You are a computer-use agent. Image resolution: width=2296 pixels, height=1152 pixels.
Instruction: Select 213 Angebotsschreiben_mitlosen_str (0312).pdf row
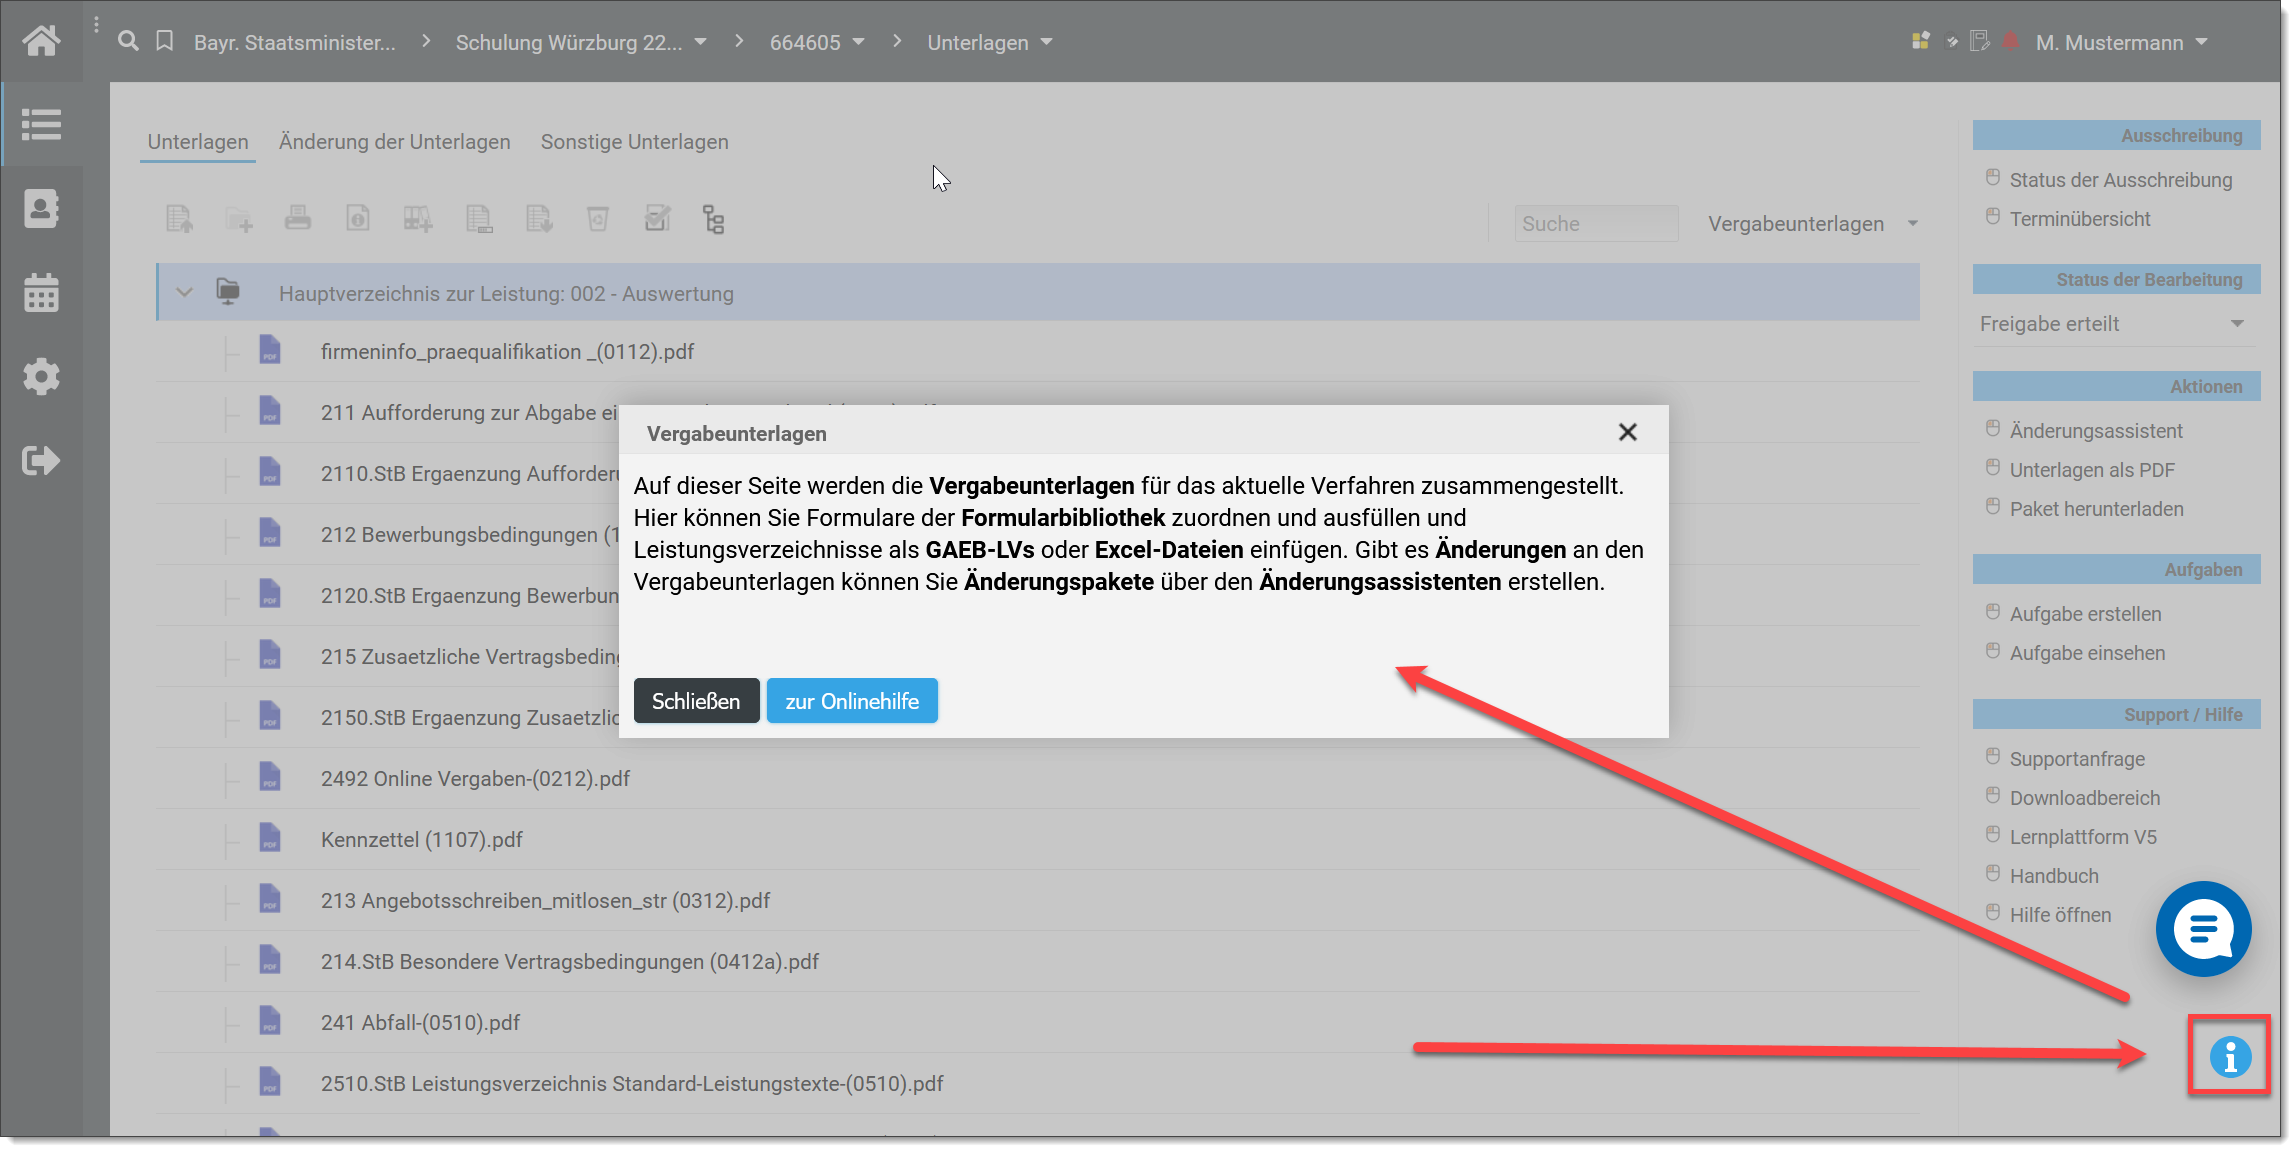[x=1037, y=900]
